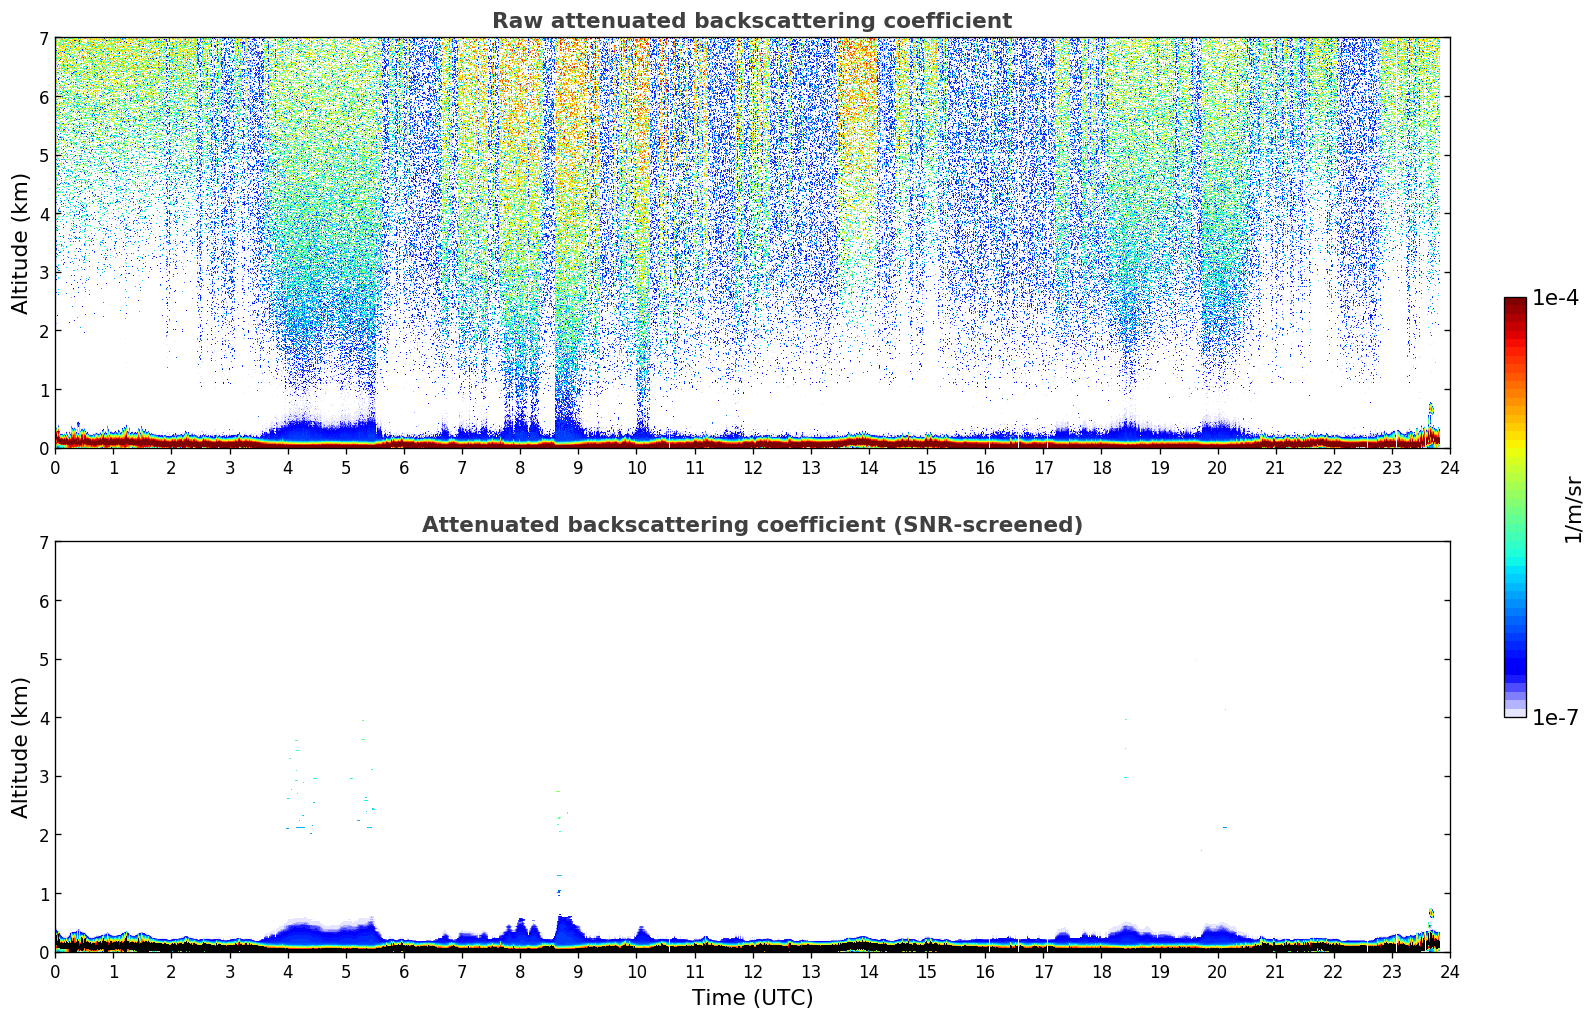Click altitude tick '1' on raw plot
The width and height of the screenshot is (1595, 1020).
coord(43,390)
